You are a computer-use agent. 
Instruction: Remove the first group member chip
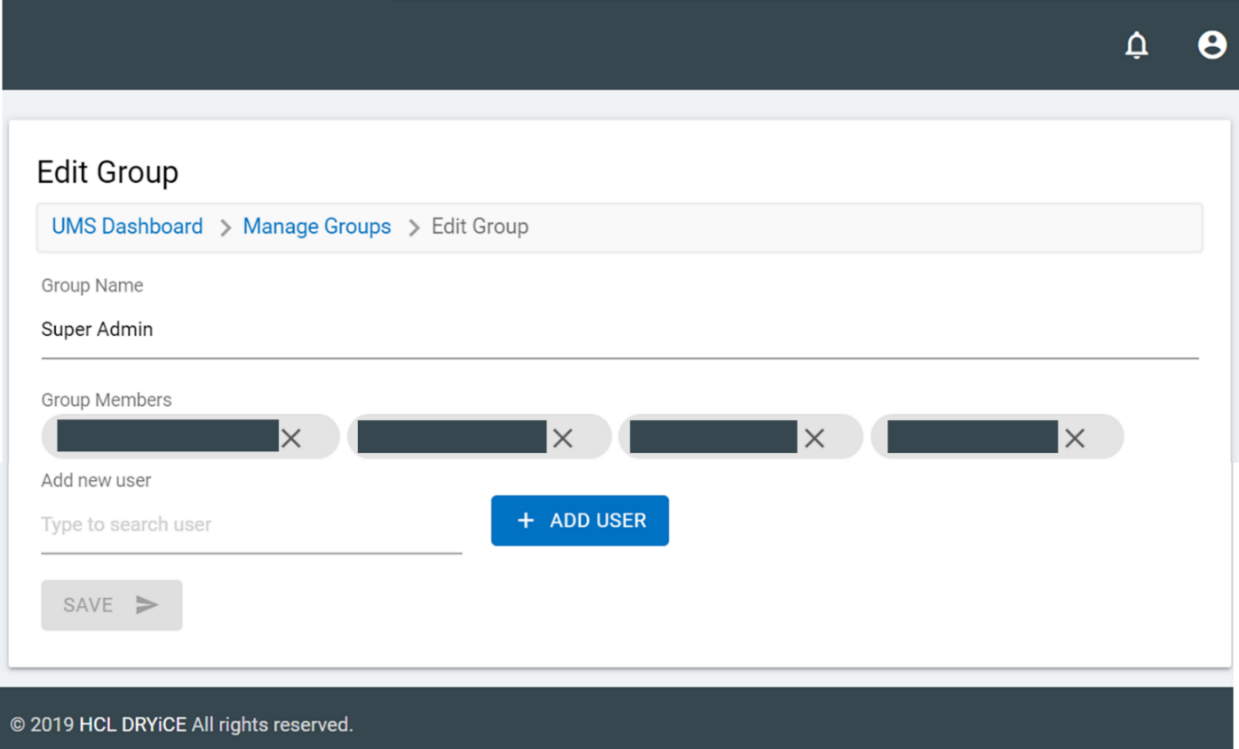click(291, 438)
